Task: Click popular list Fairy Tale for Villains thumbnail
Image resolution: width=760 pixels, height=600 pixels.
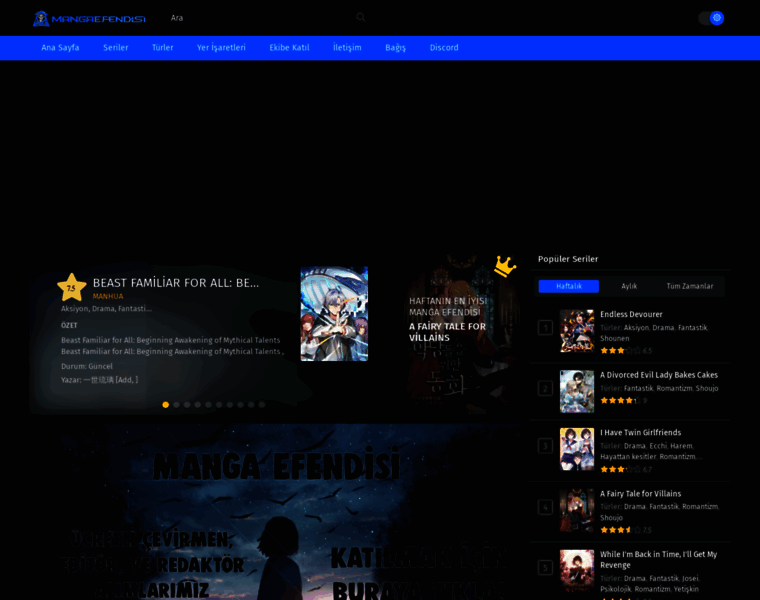Action: point(577,510)
